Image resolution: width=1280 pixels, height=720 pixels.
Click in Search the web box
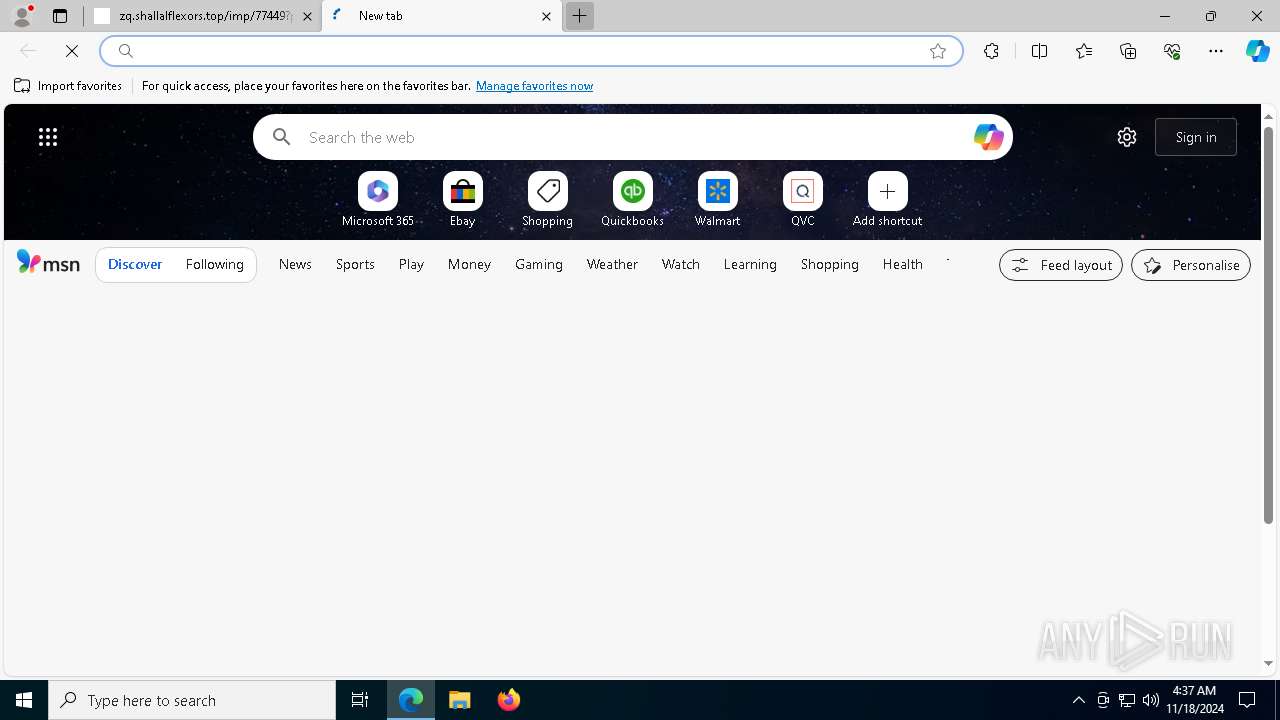633,137
